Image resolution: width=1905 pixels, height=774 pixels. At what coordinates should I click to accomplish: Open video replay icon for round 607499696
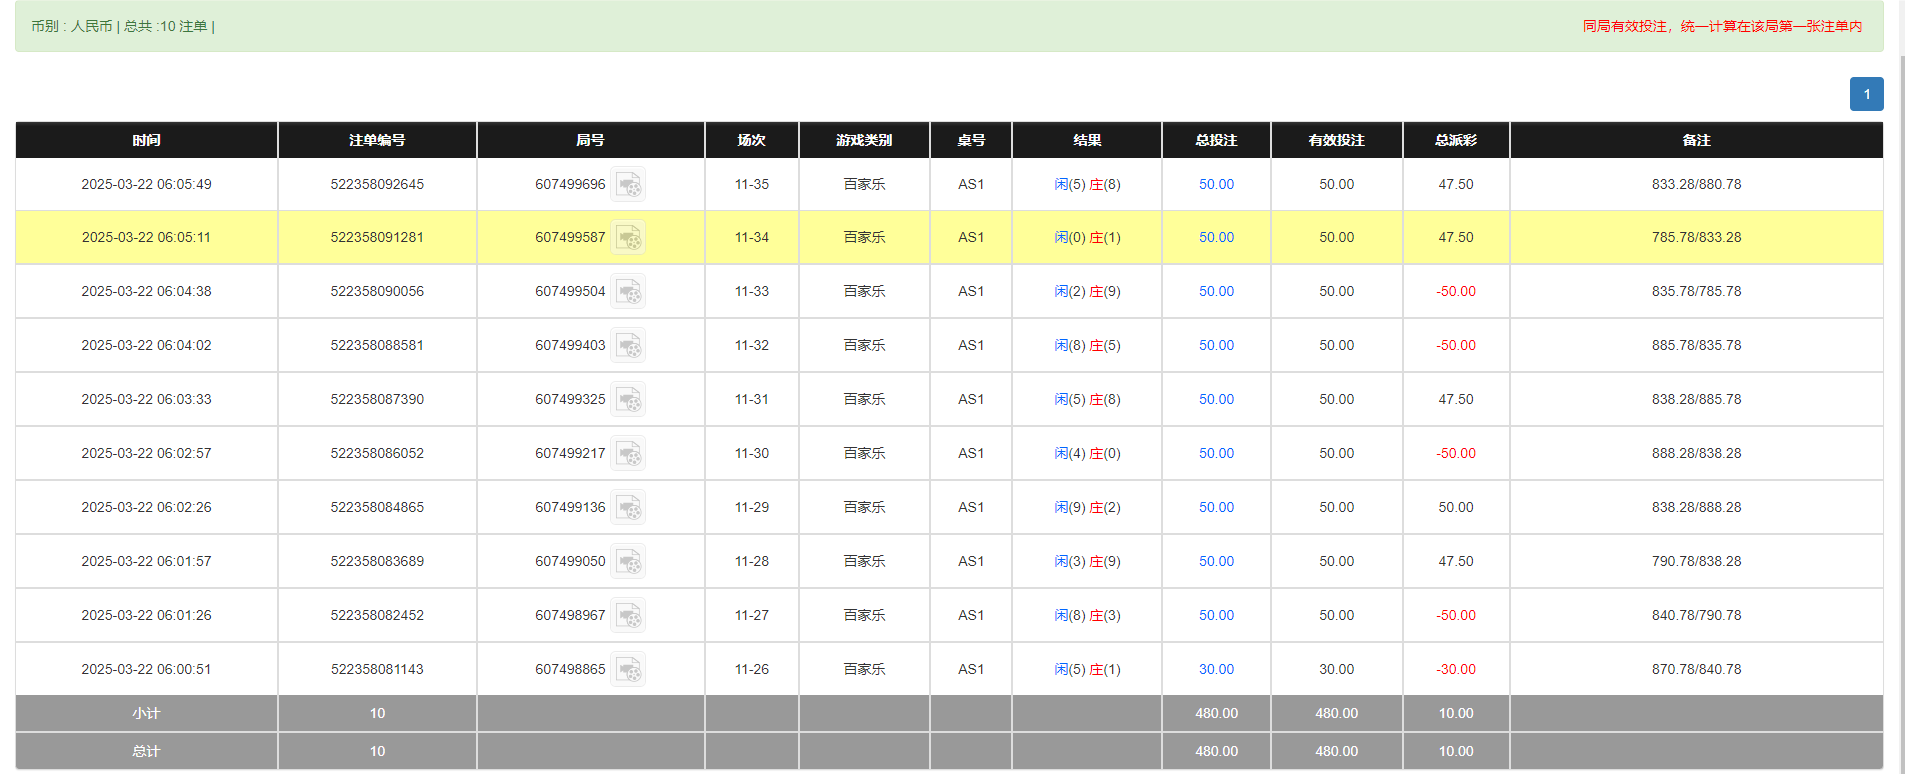click(x=628, y=185)
